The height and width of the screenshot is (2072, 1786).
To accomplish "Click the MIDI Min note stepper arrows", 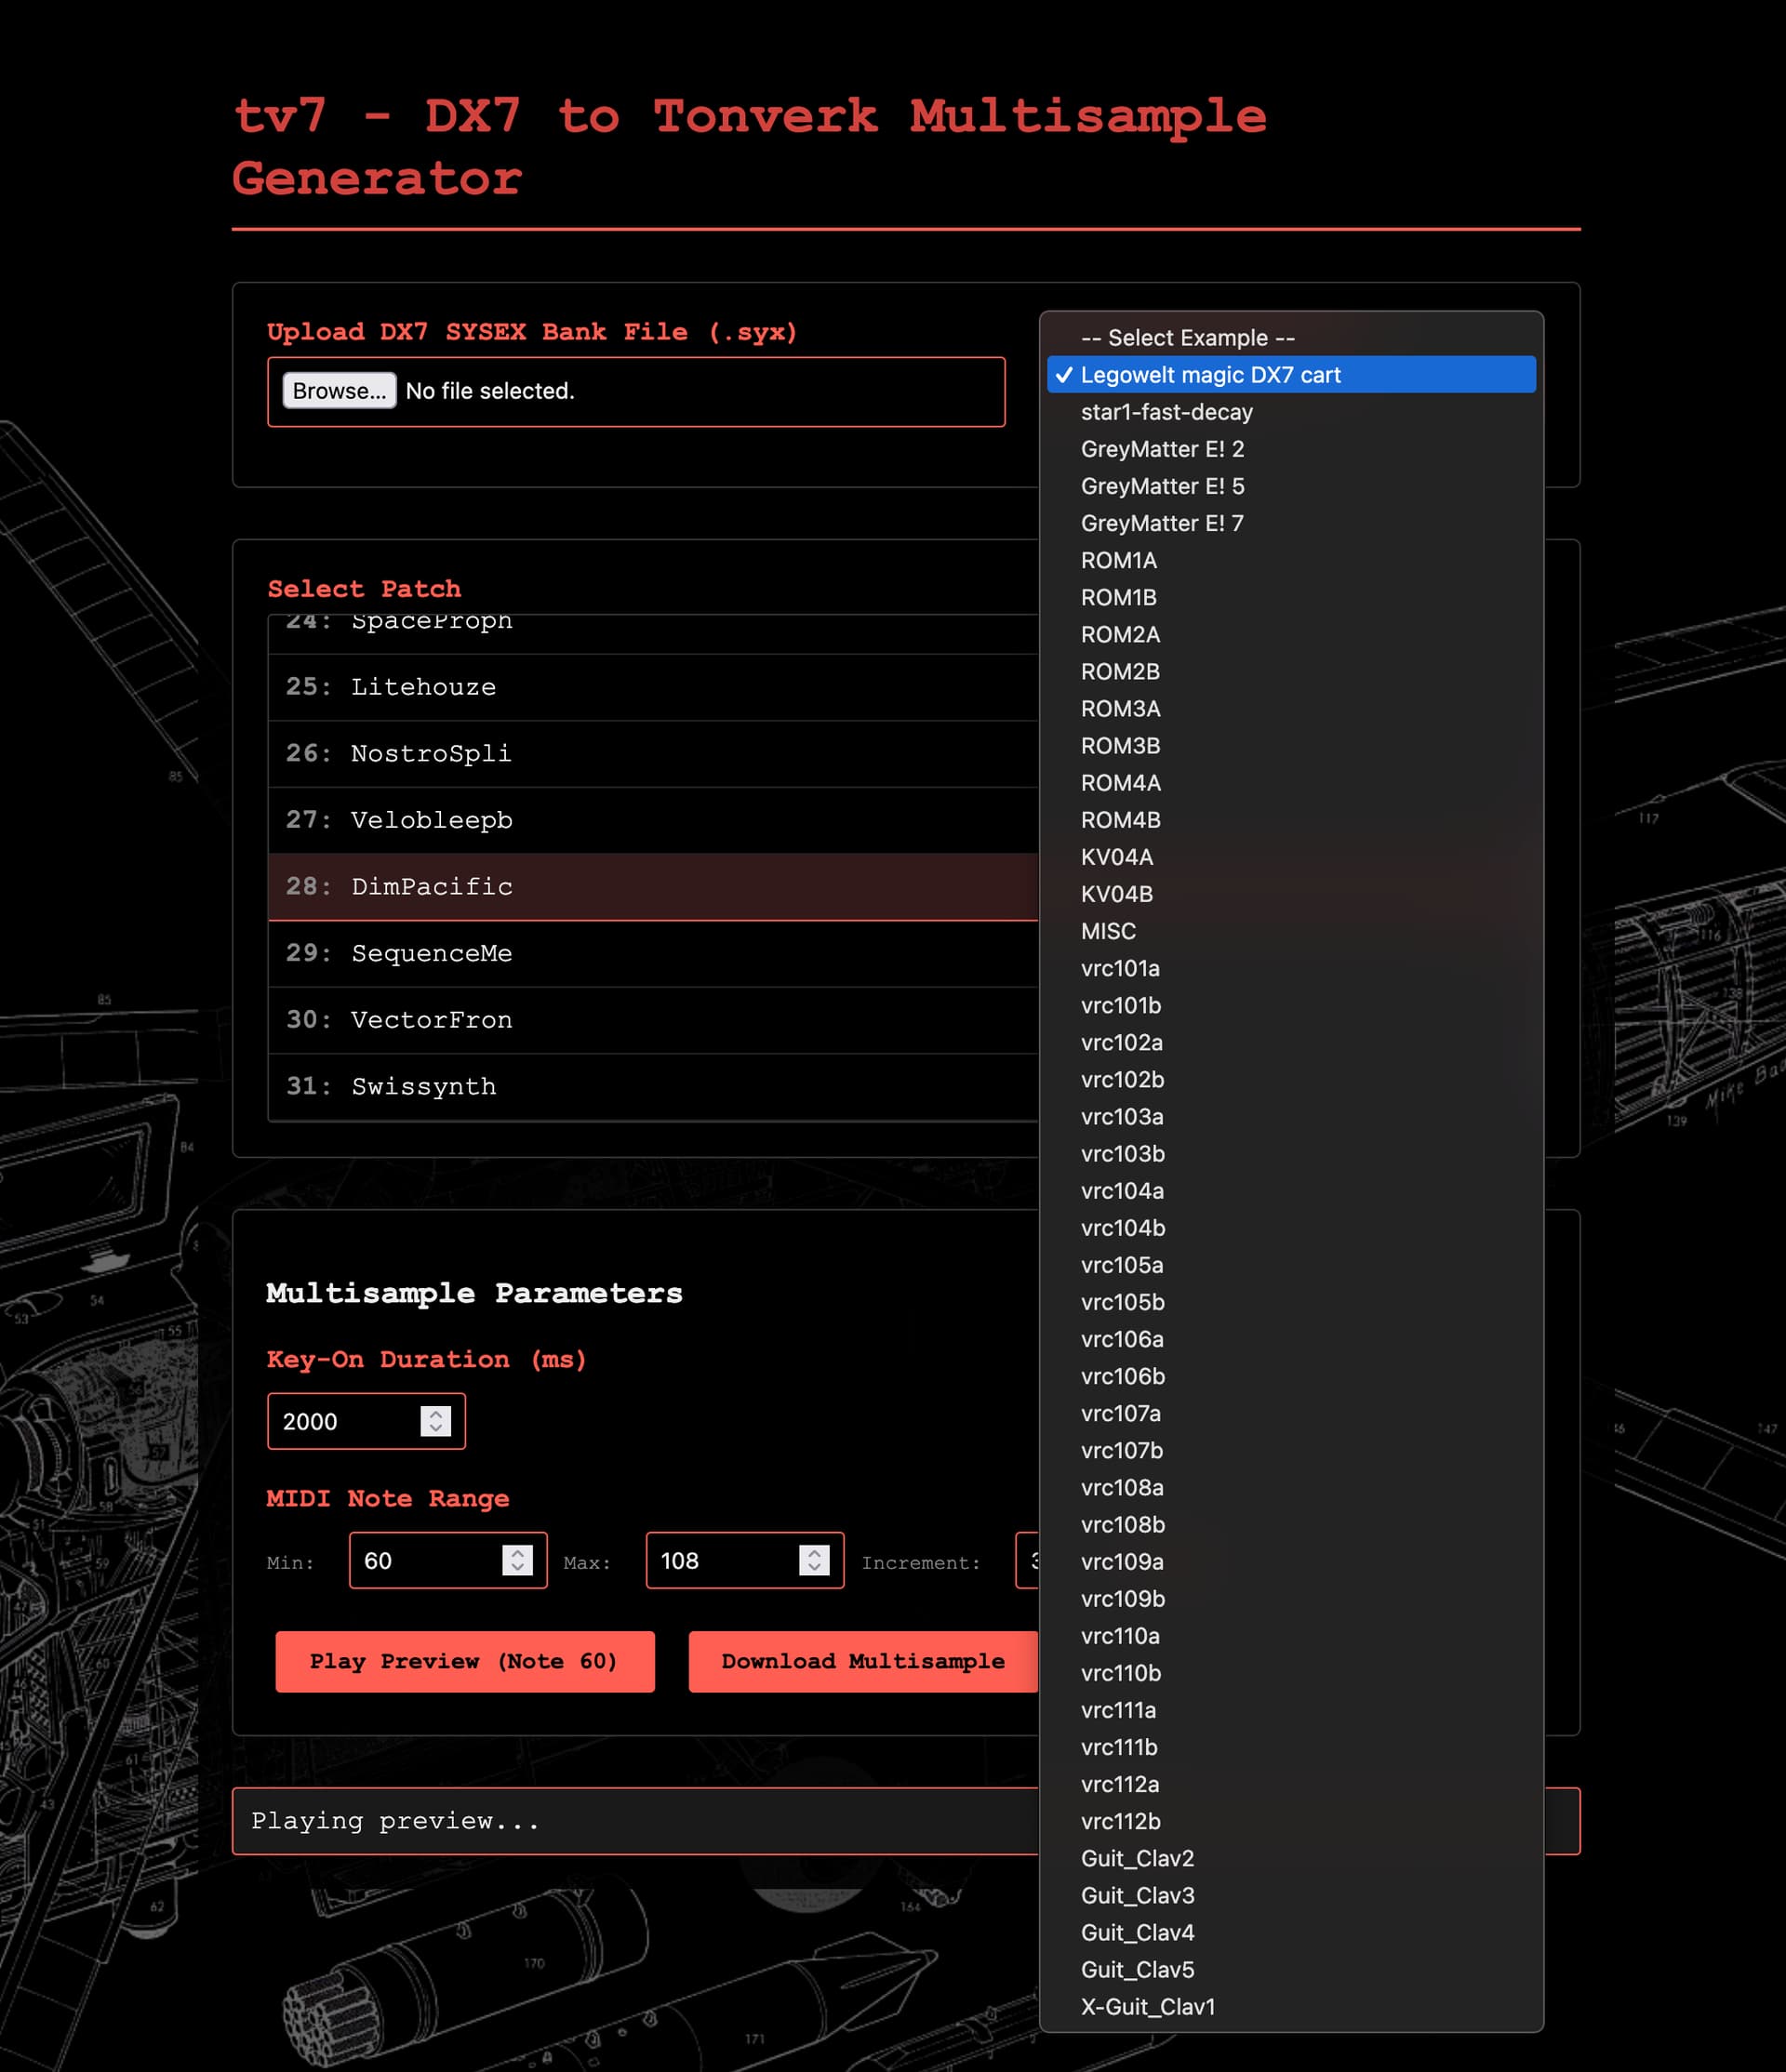I will pos(517,1560).
